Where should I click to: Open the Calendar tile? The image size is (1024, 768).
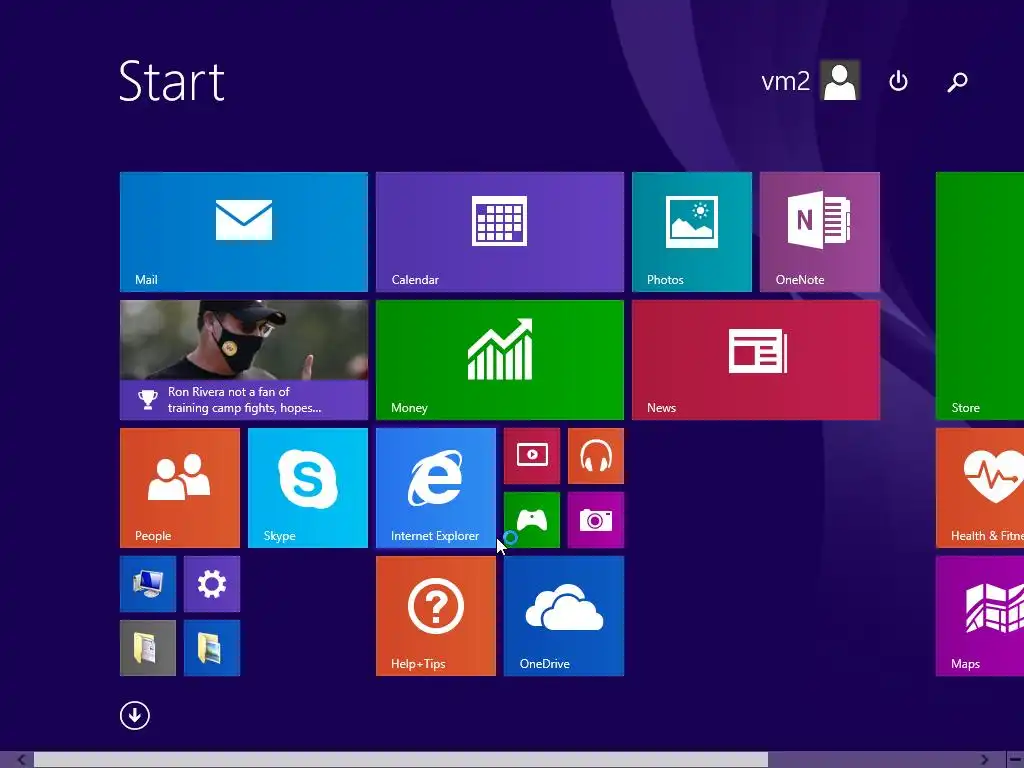(500, 232)
